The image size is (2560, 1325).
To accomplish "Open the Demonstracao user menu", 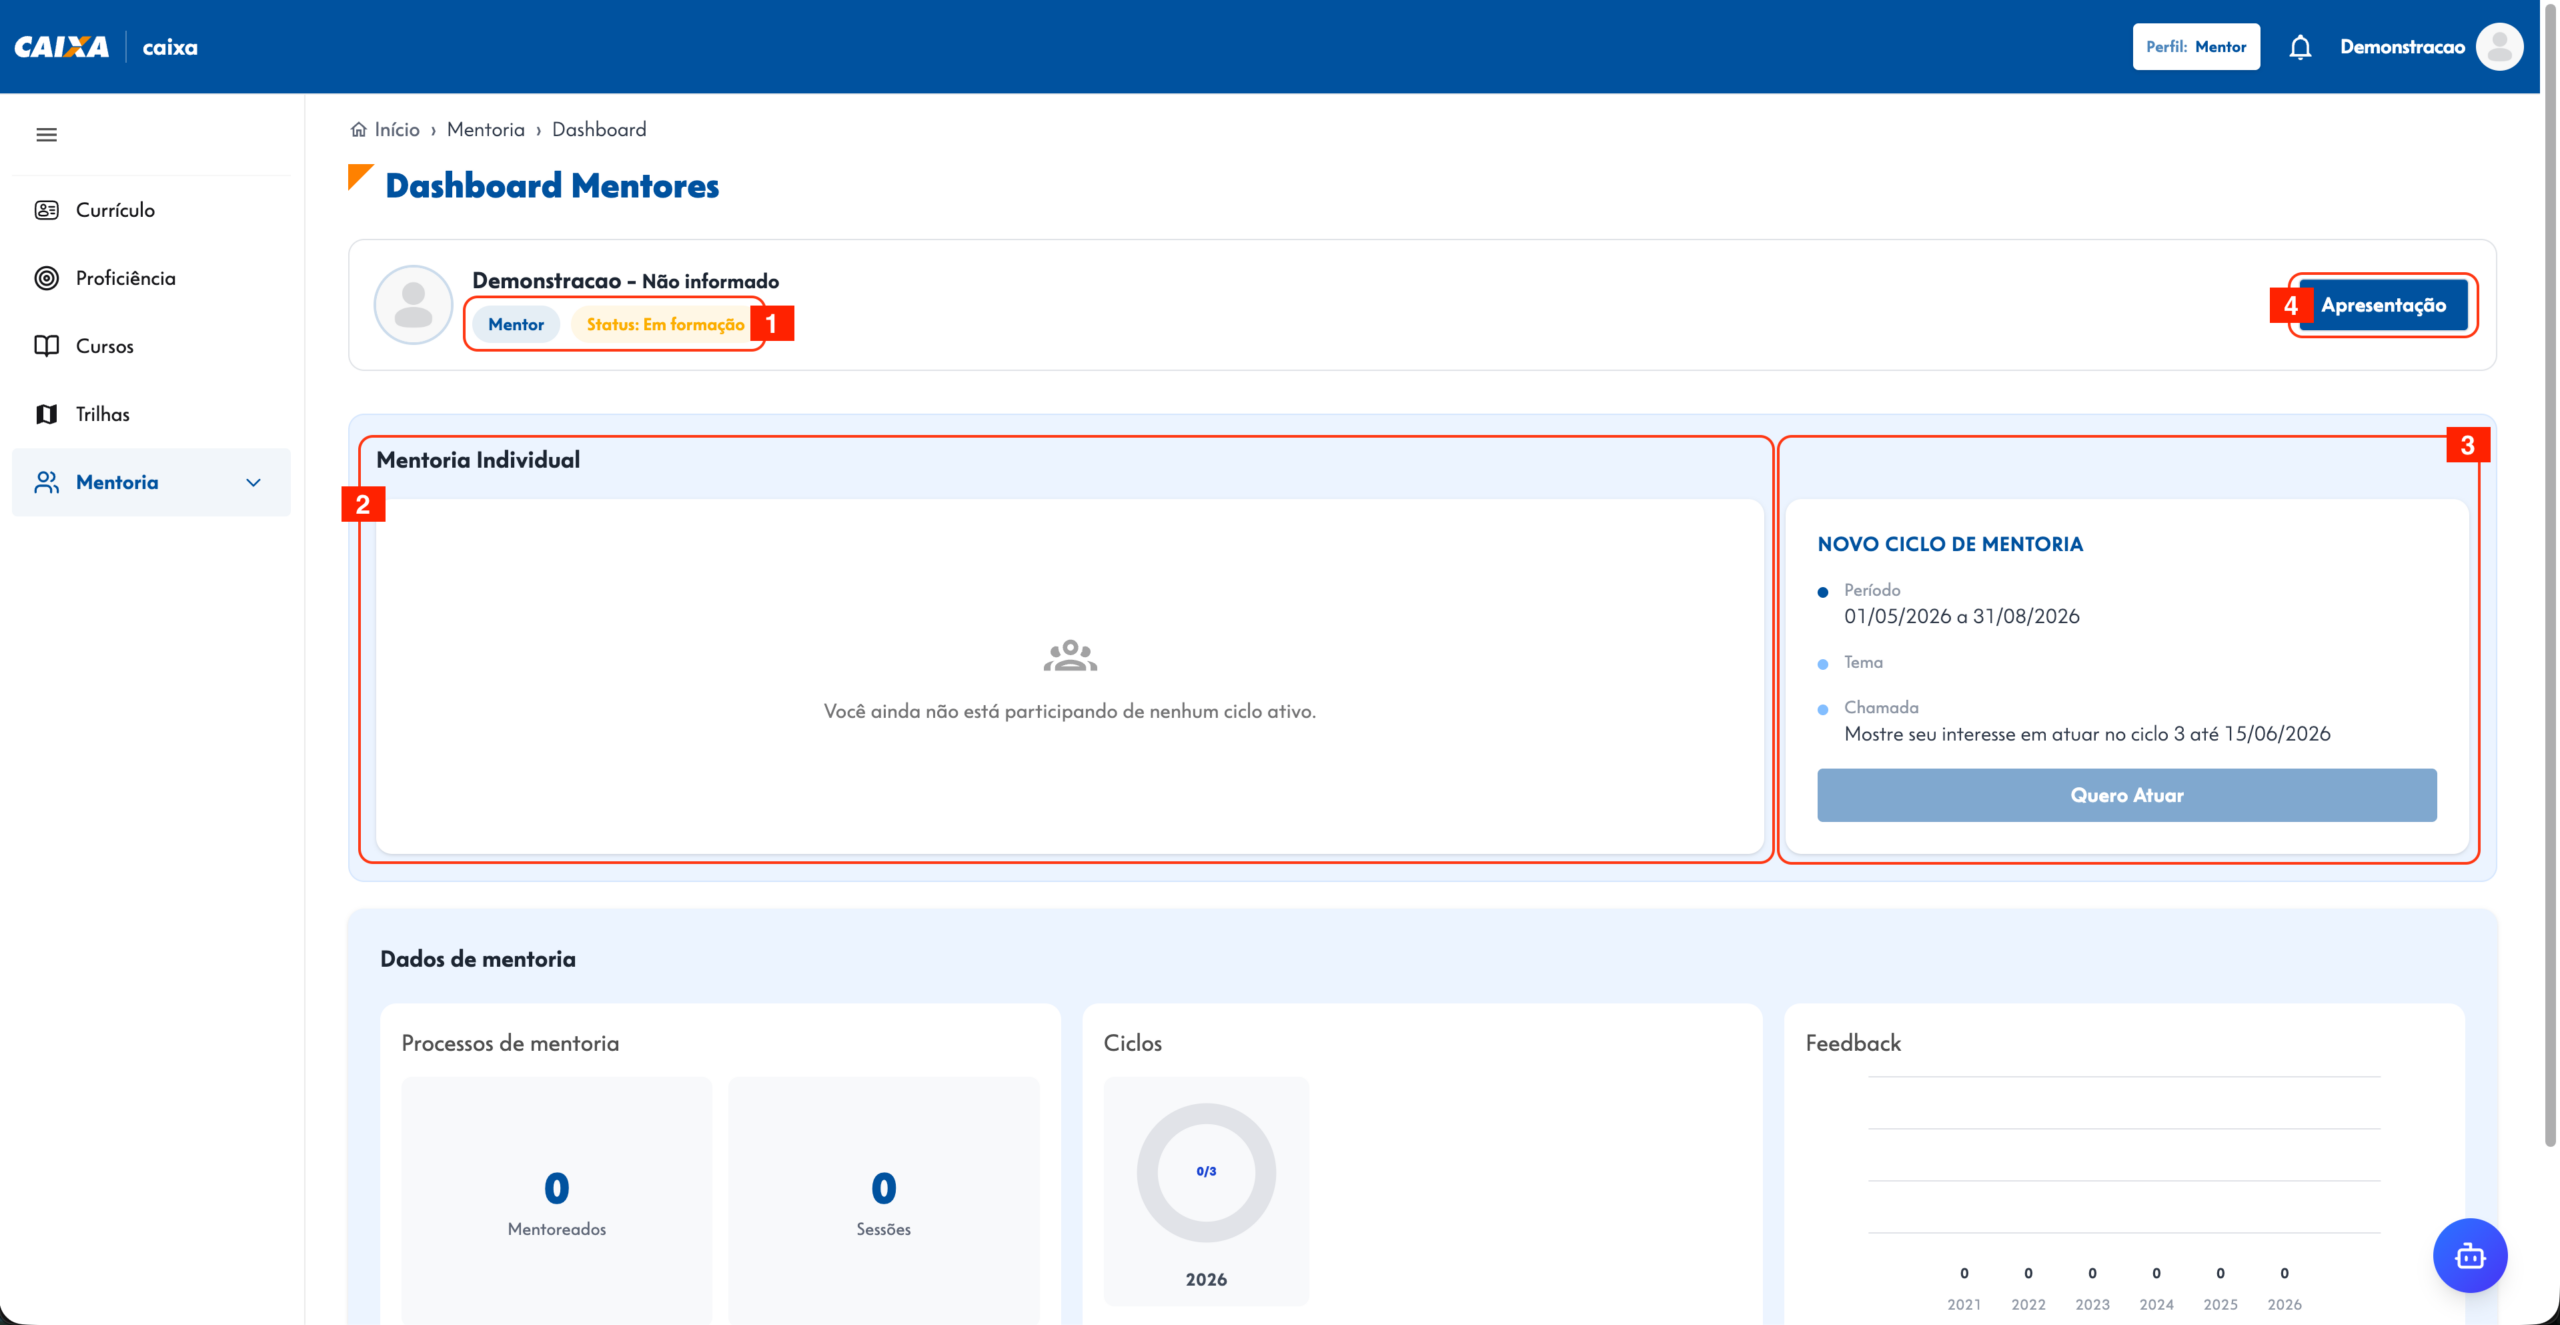I will click(x=2402, y=47).
